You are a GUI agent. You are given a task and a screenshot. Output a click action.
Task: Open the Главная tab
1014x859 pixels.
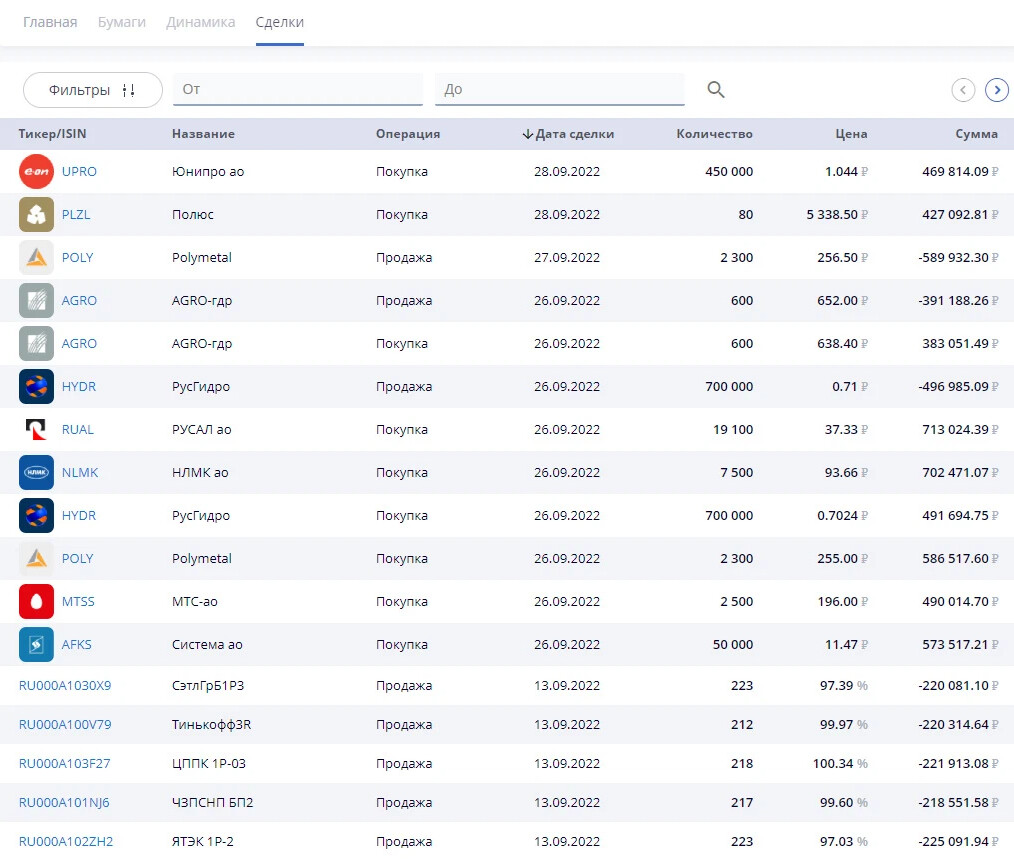coord(50,22)
